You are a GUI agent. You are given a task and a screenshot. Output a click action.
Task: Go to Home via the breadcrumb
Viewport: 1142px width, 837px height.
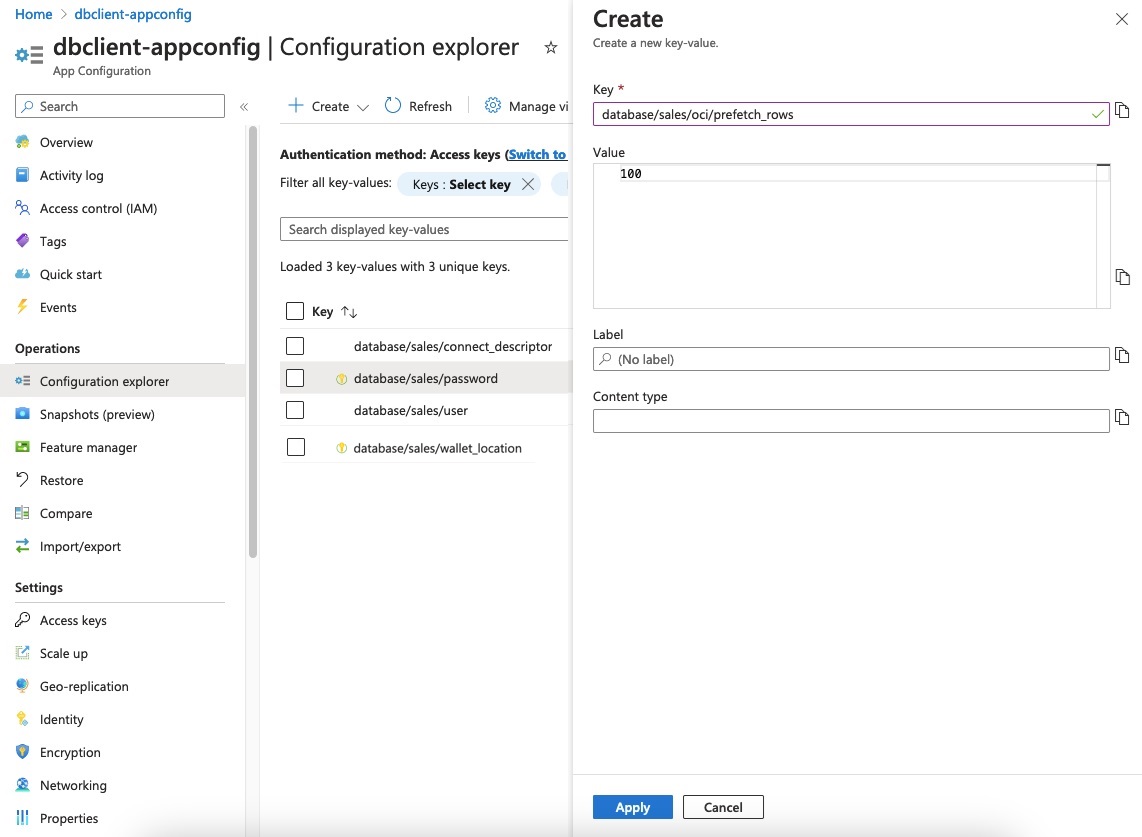(x=34, y=14)
